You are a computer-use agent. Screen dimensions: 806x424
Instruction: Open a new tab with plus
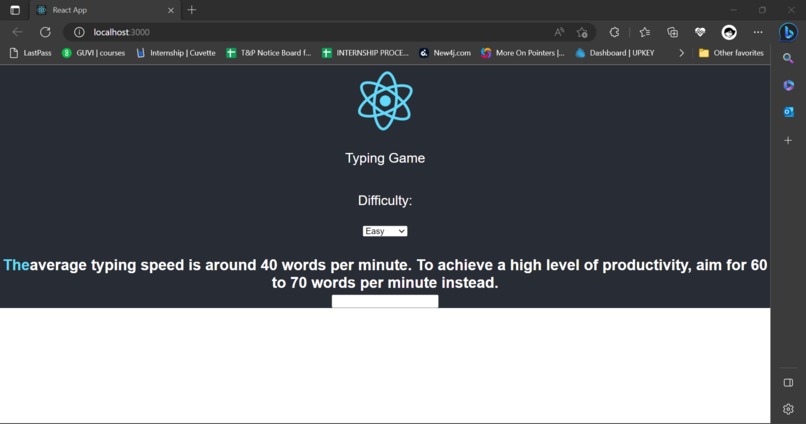pos(192,10)
